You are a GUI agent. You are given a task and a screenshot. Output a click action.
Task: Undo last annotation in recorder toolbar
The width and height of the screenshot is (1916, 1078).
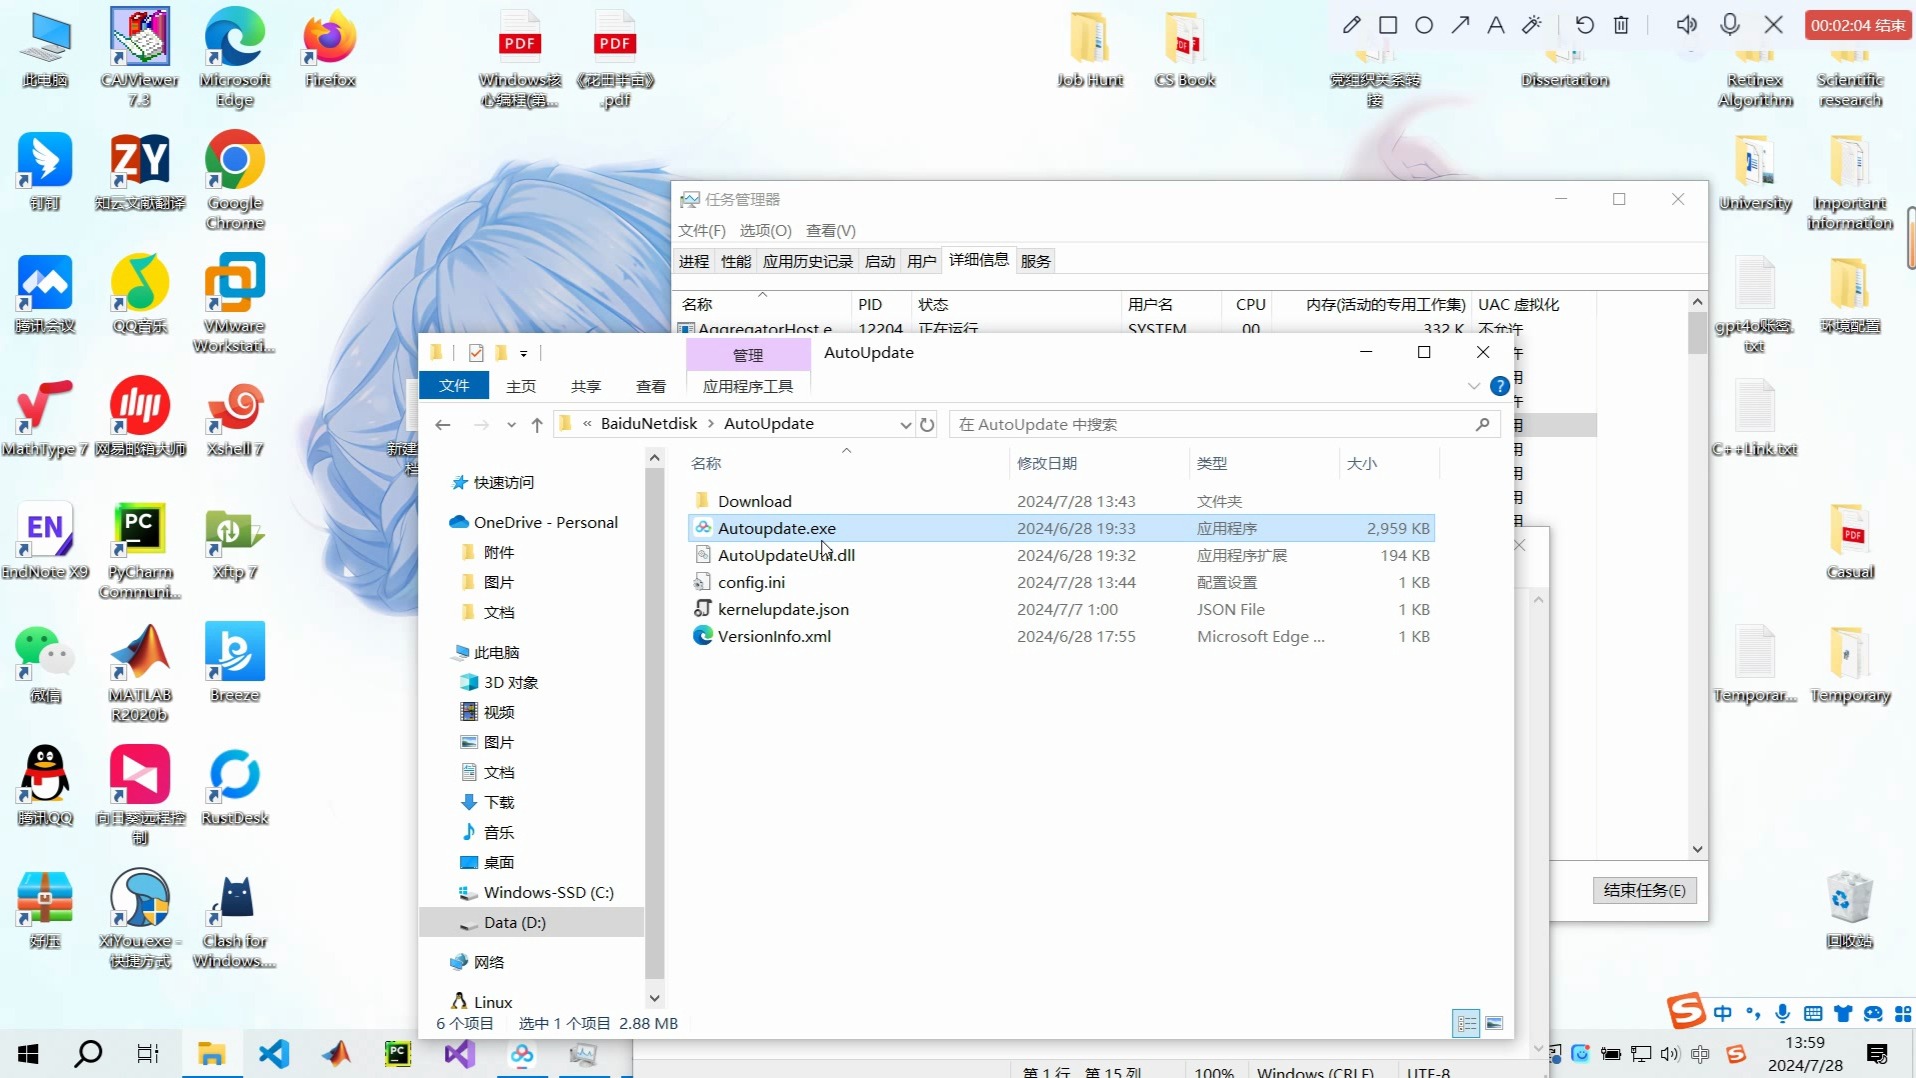tap(1585, 25)
